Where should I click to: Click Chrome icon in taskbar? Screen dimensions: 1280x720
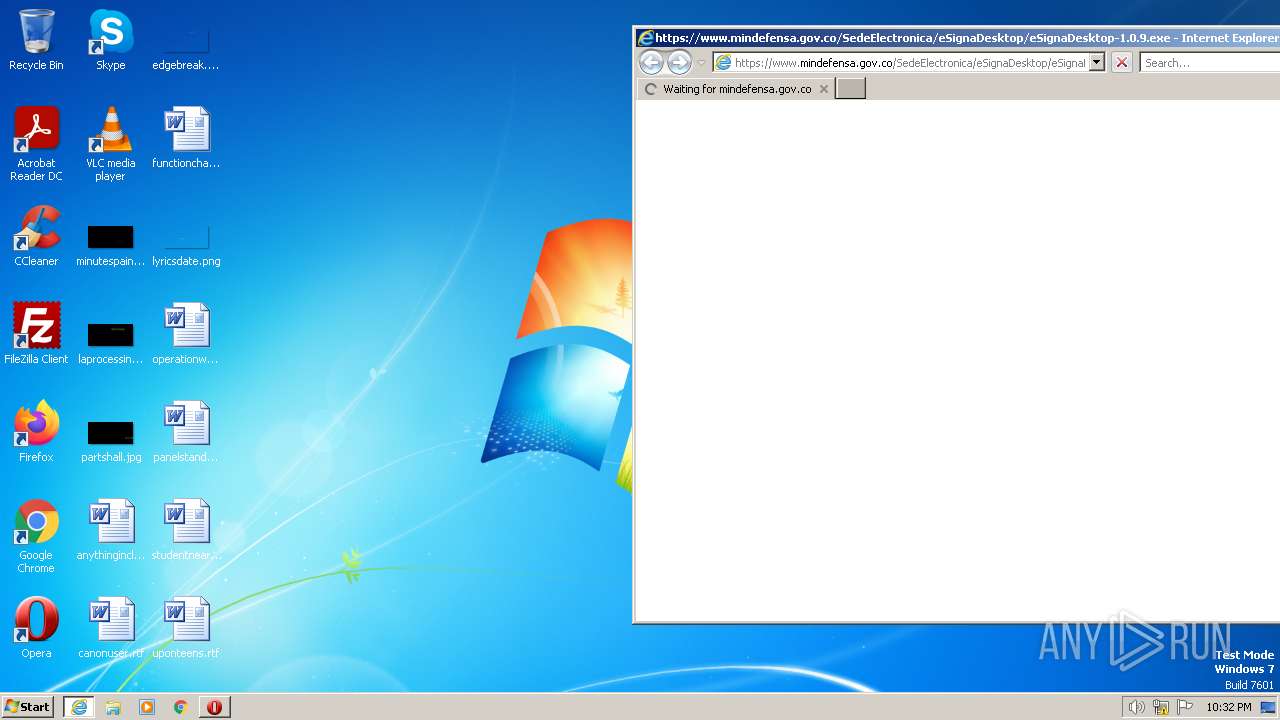pyautogui.click(x=181, y=707)
